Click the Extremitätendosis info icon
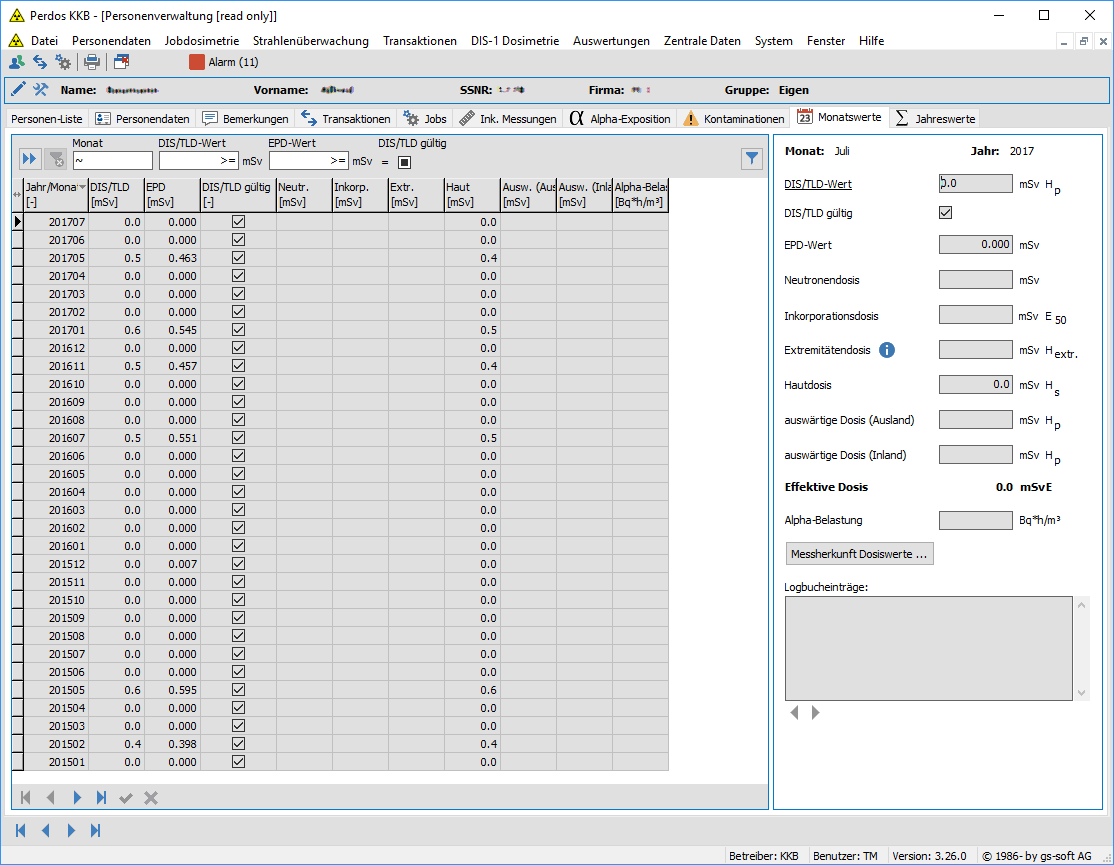Screen dimensions: 1114x865 887,350
